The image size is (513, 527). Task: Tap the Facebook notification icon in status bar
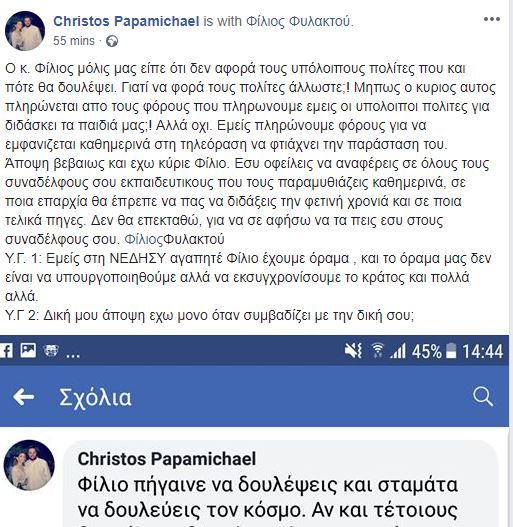[x=6, y=351]
